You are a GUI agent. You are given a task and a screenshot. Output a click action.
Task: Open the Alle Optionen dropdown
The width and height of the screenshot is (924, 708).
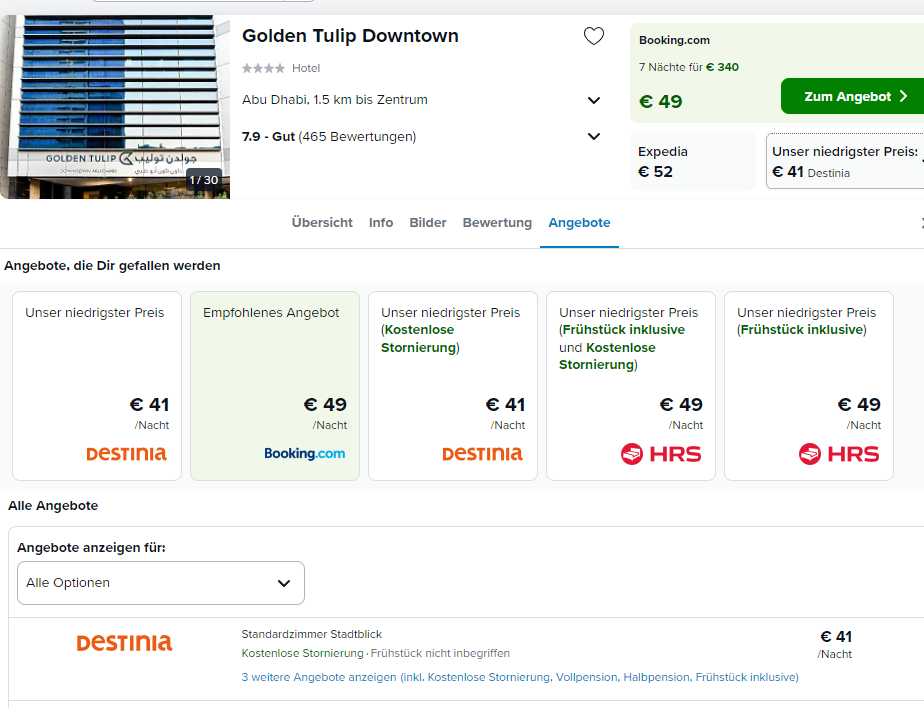click(161, 583)
